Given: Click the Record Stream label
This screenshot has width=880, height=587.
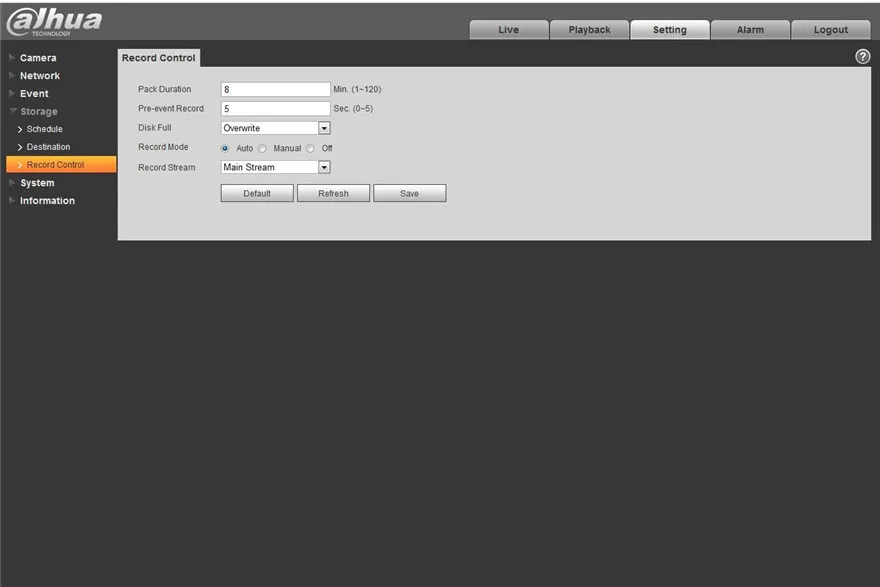Looking at the screenshot, I should coord(167,167).
